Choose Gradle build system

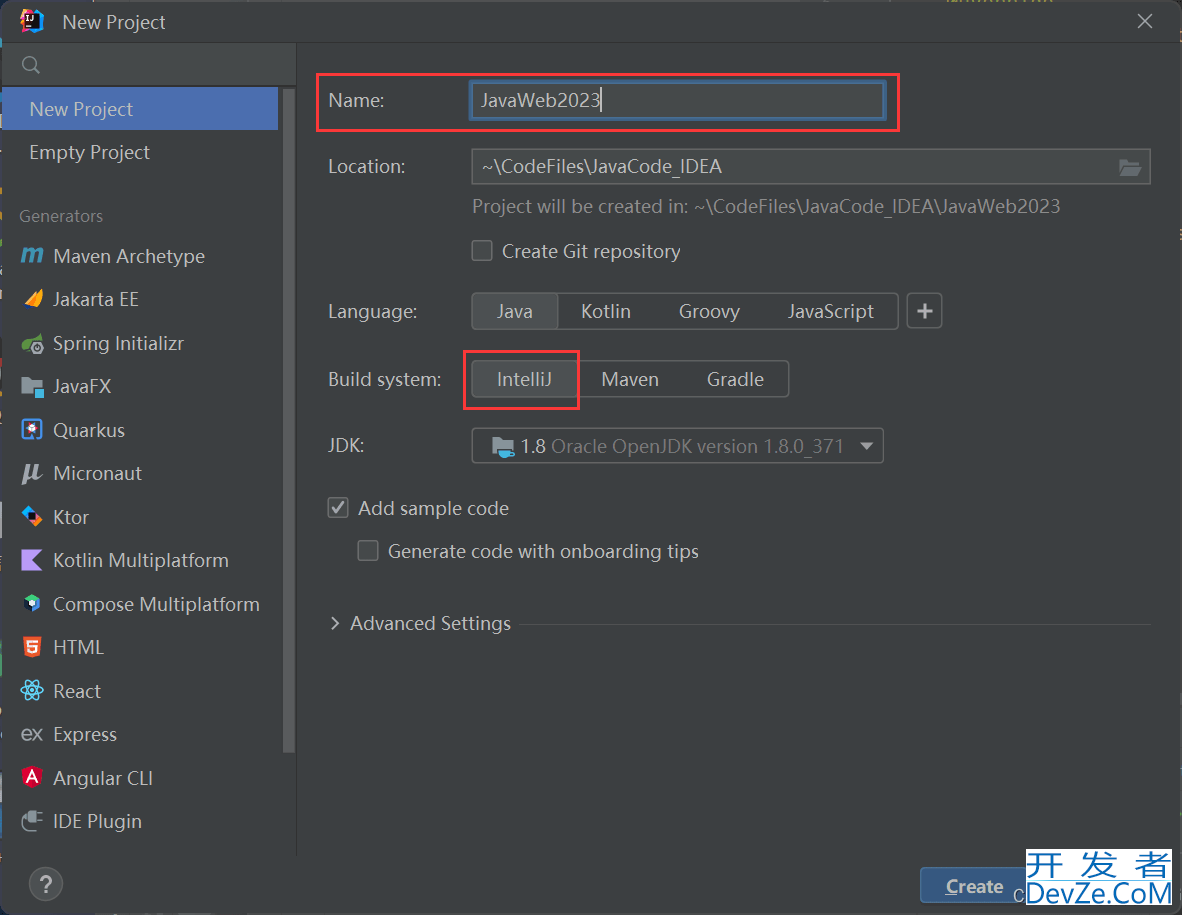coord(735,379)
